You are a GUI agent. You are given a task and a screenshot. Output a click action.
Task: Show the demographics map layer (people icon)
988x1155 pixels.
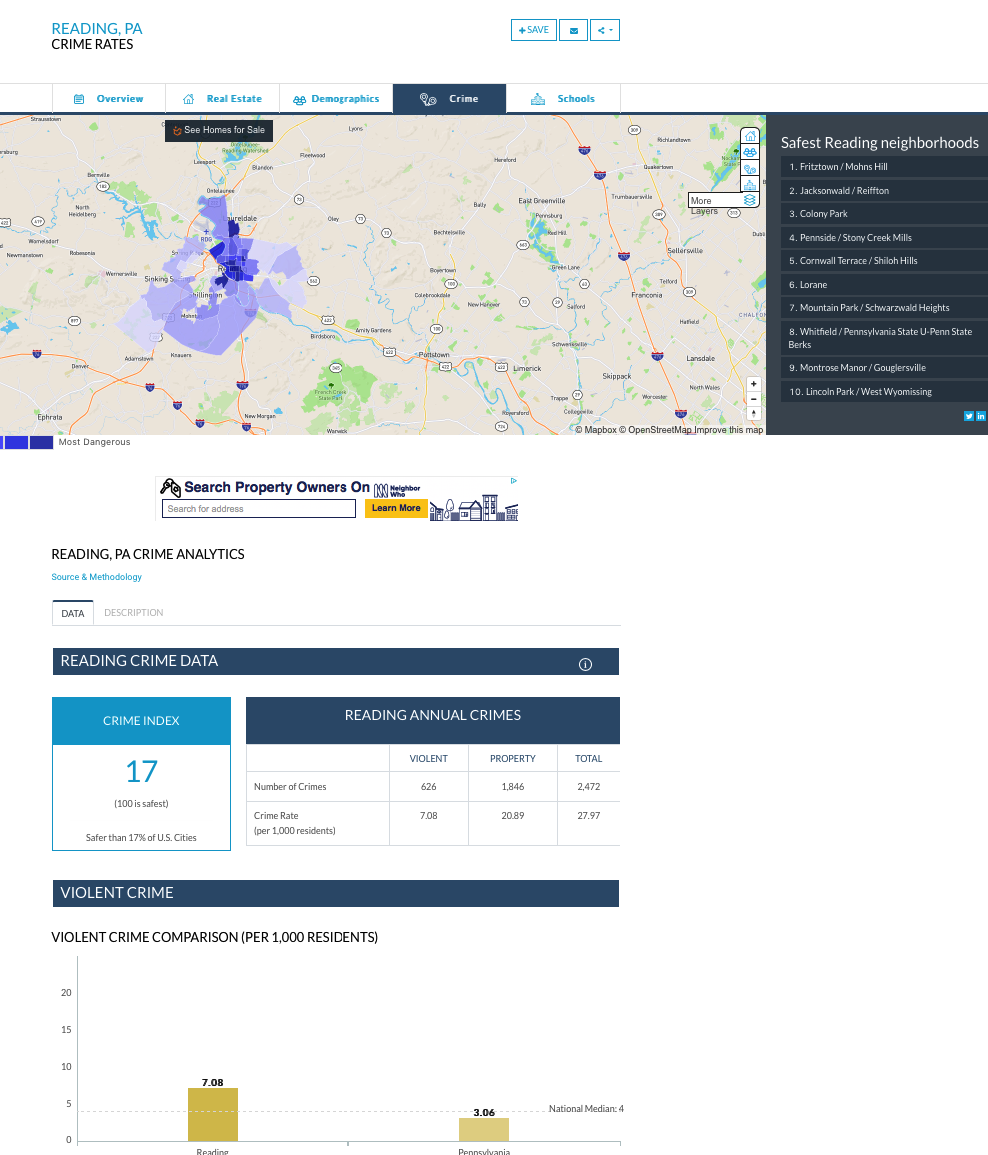point(750,152)
